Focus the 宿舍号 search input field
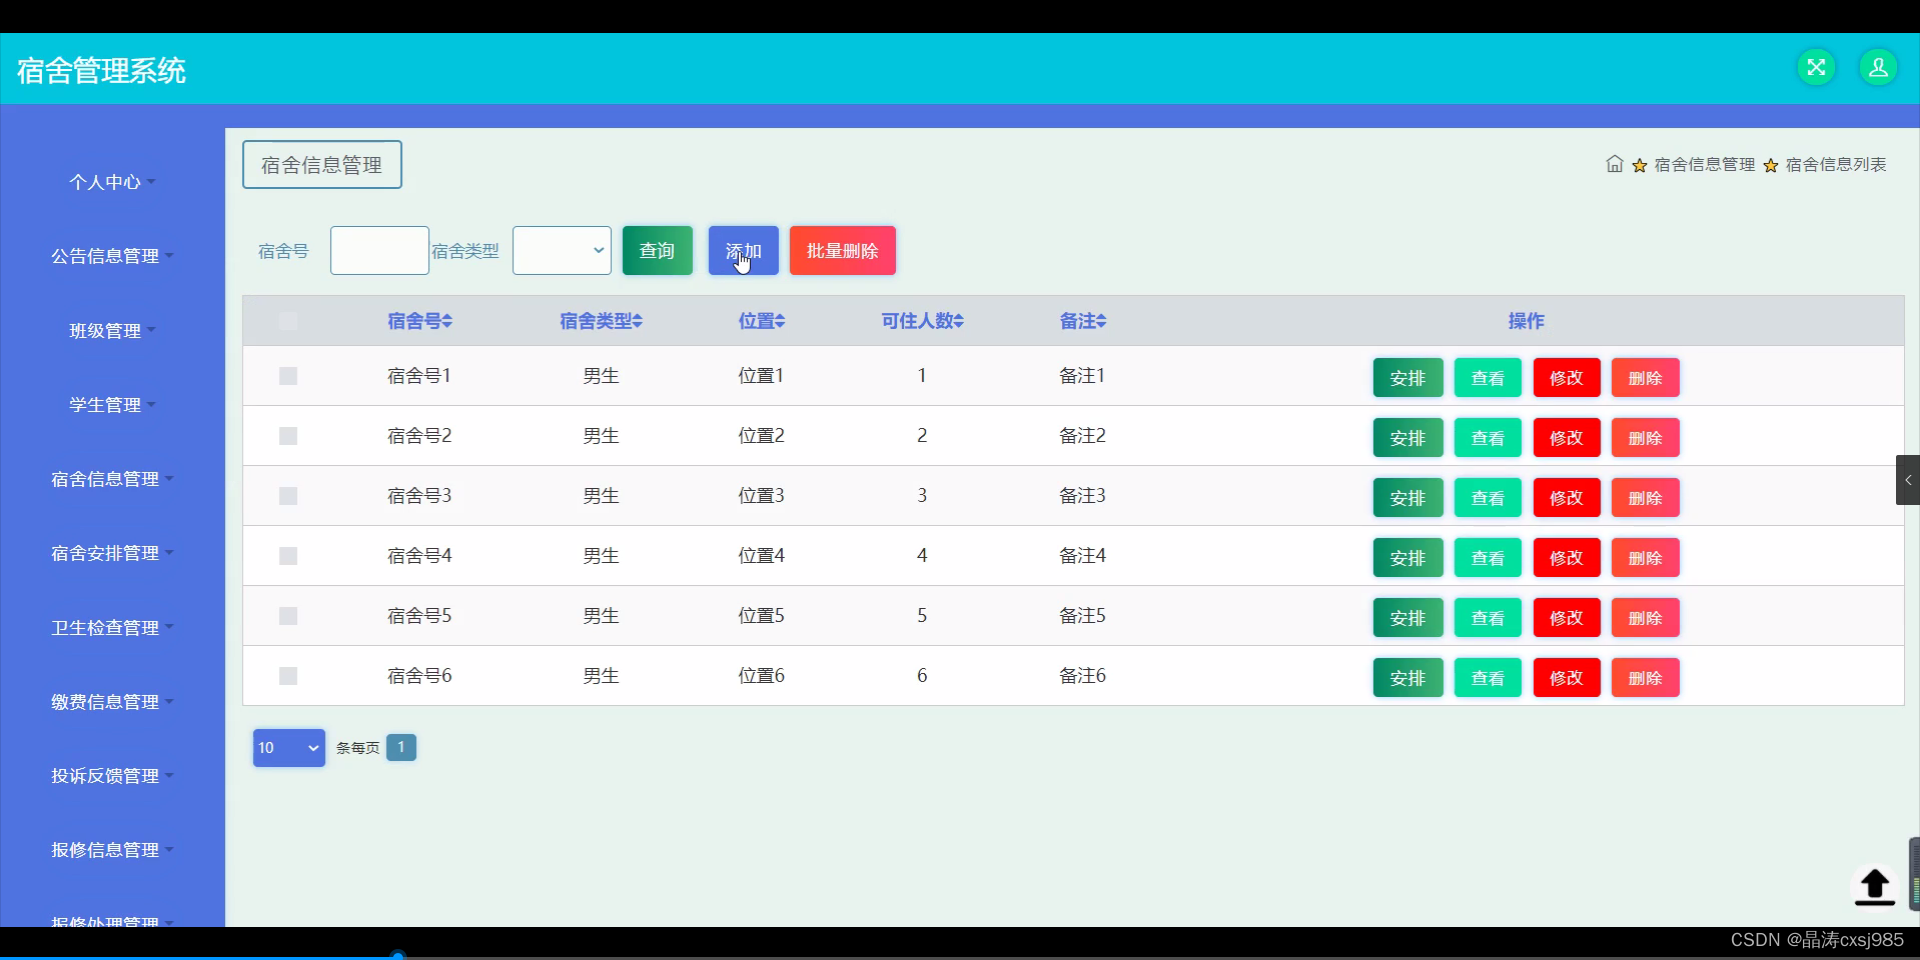Viewport: 1920px width, 960px height. tap(379, 250)
